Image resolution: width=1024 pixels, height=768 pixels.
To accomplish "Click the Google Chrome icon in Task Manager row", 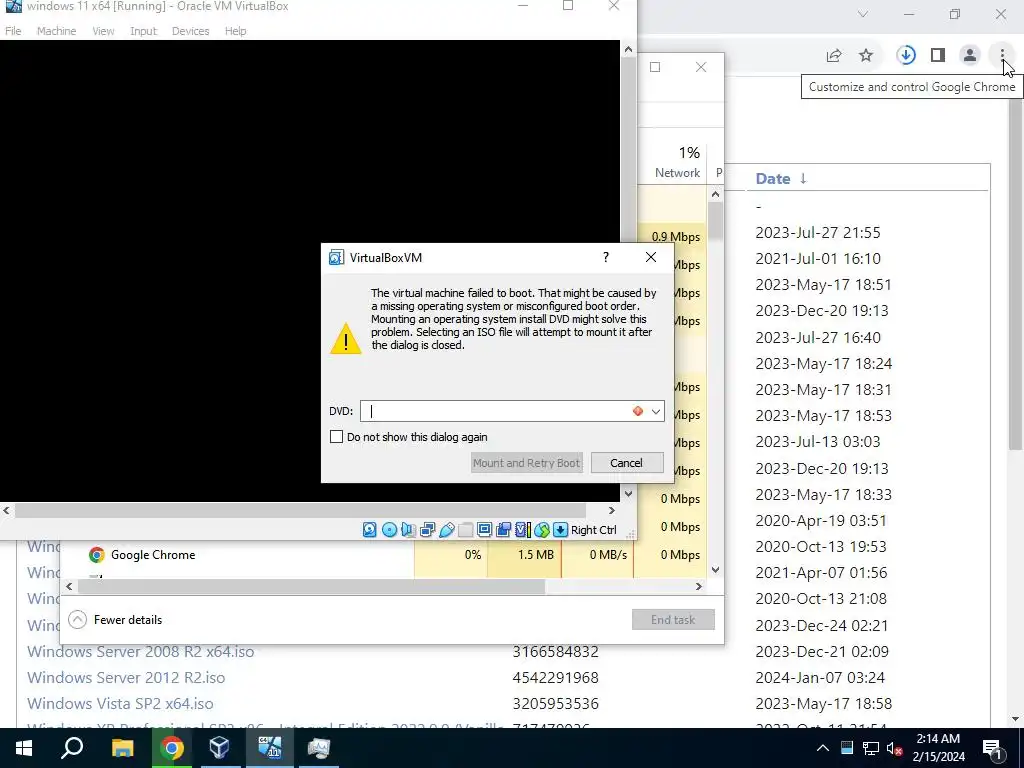I will tap(97, 555).
